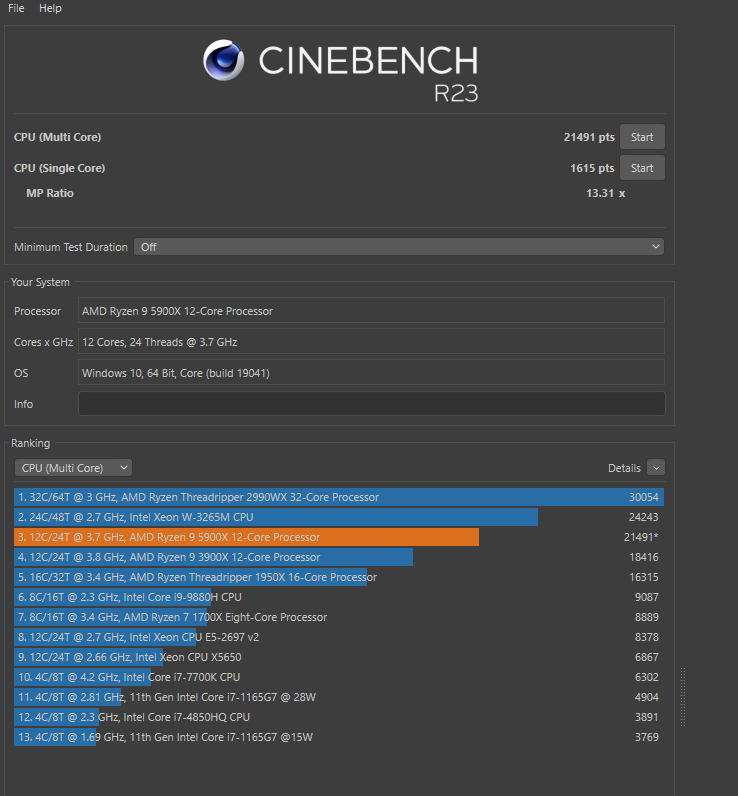Click the Cinebench logo icon
Viewport: 738px width, 796px height.
[x=223, y=60]
